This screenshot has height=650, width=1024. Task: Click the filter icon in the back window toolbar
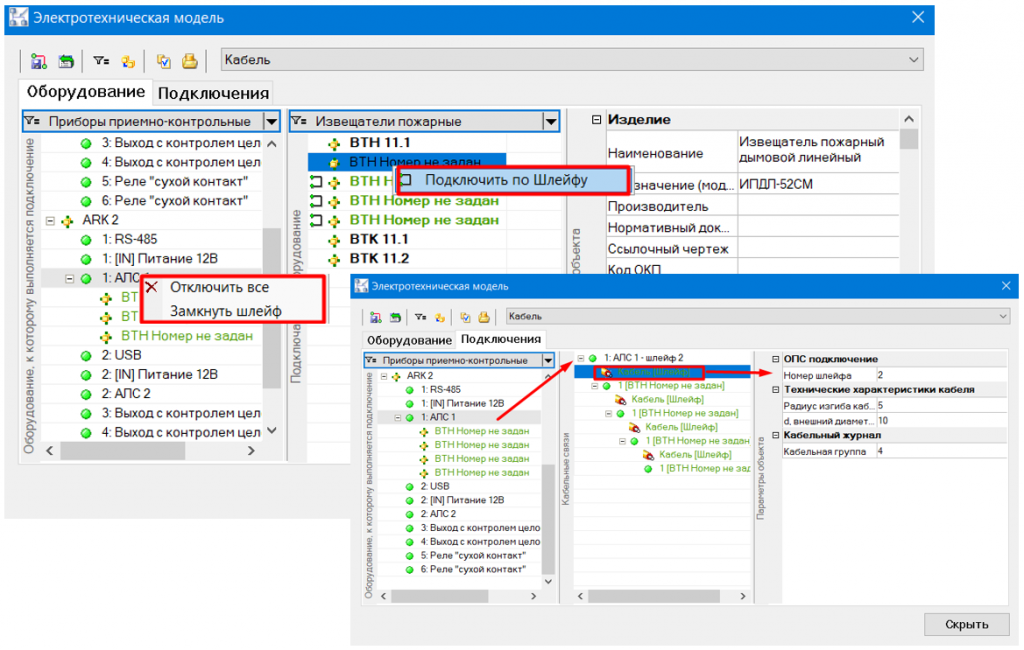coord(101,61)
